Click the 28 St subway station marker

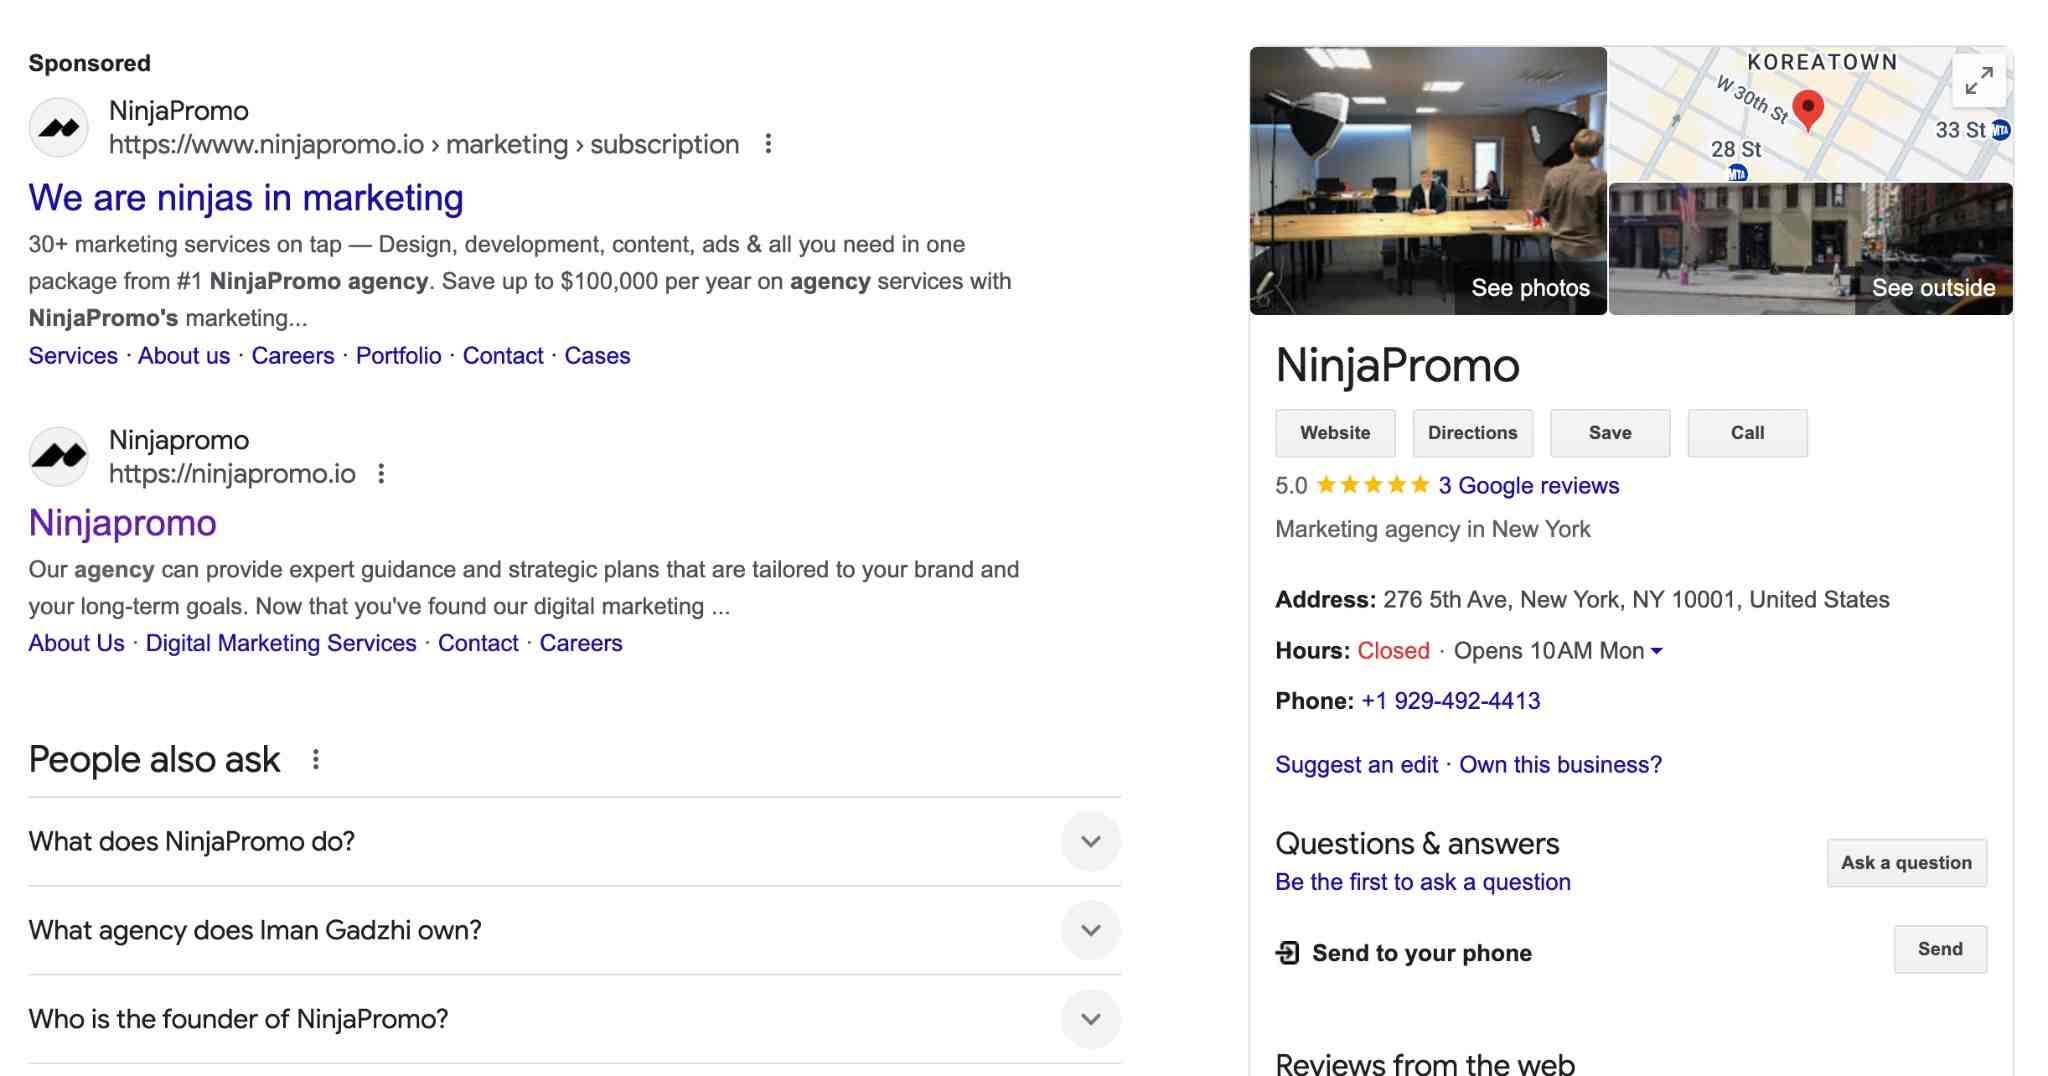coord(1738,173)
